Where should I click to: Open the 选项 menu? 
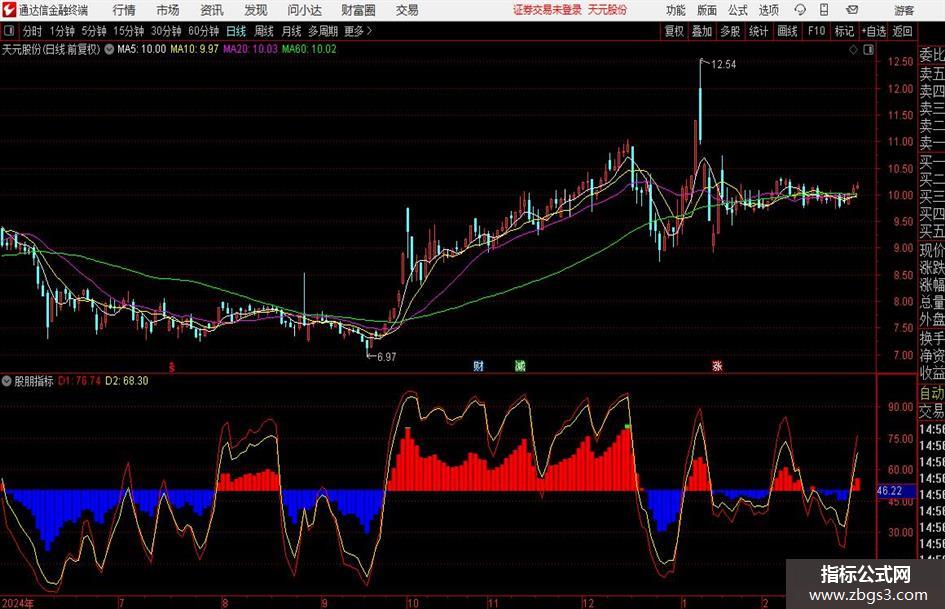(768, 10)
